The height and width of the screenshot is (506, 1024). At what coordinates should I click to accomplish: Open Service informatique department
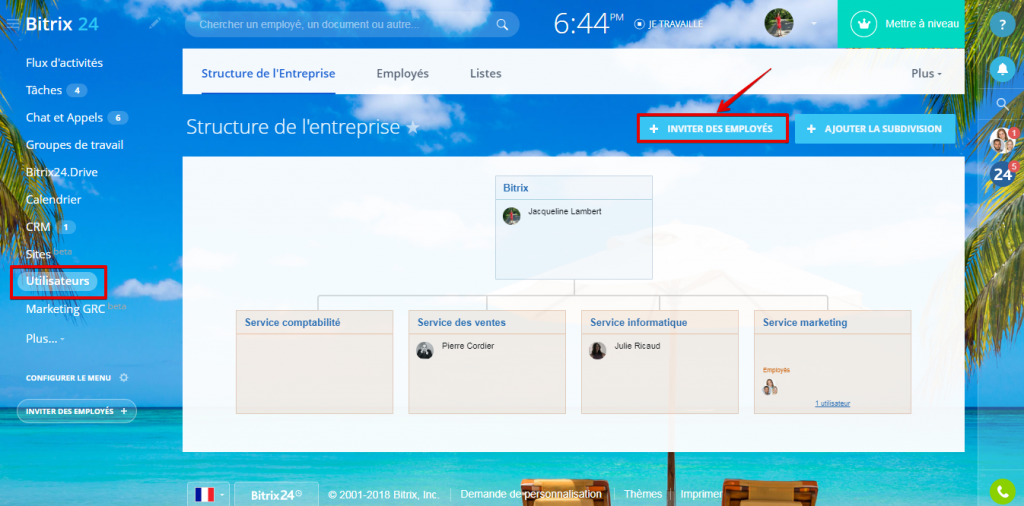click(x=639, y=323)
